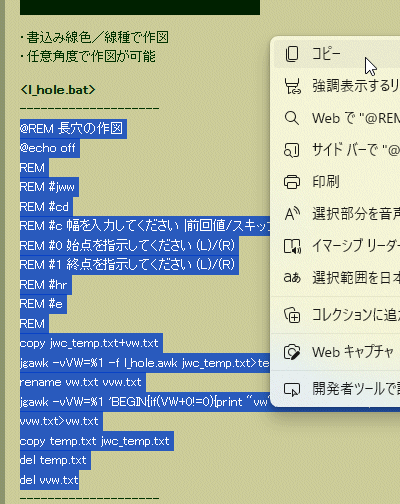Click the translate aあ icon
The height and width of the screenshot is (504, 400).
pyautogui.click(x=292, y=277)
